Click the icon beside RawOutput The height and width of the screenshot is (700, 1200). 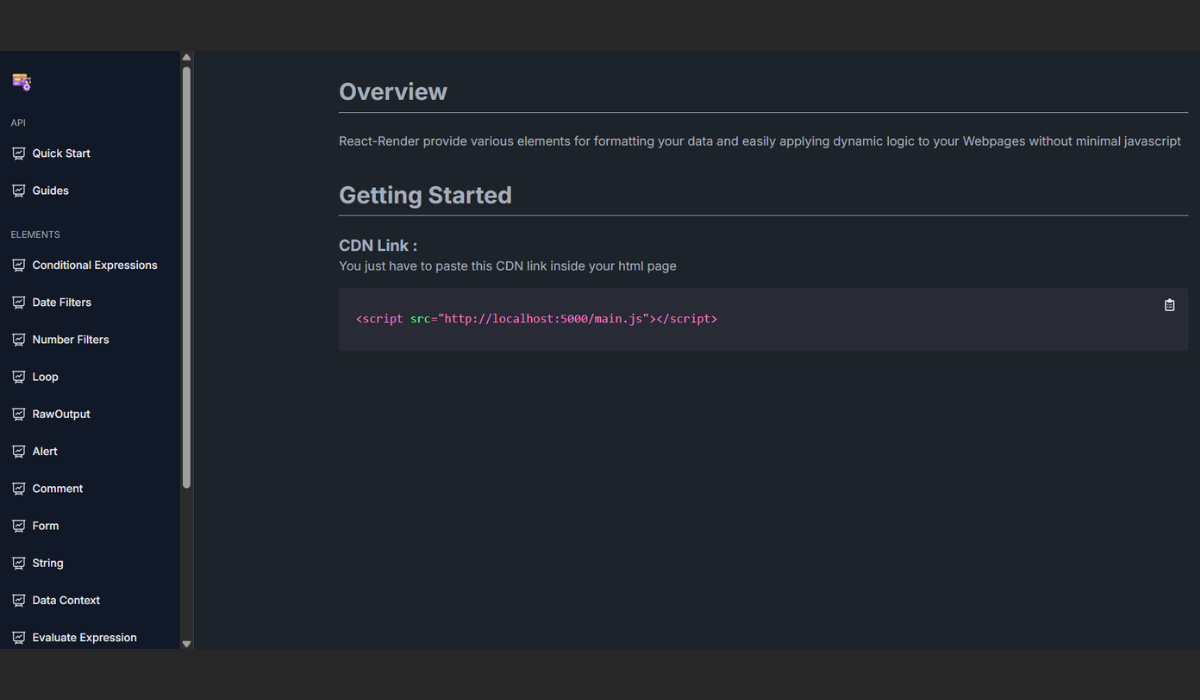coord(18,414)
